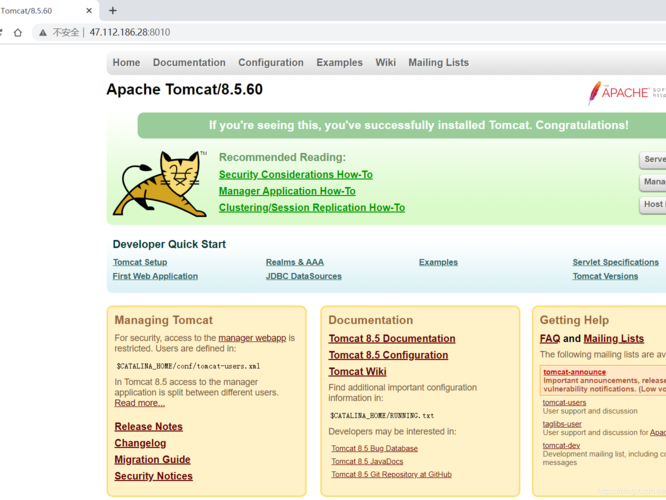Open Security Considerations How-To link

tap(296, 175)
